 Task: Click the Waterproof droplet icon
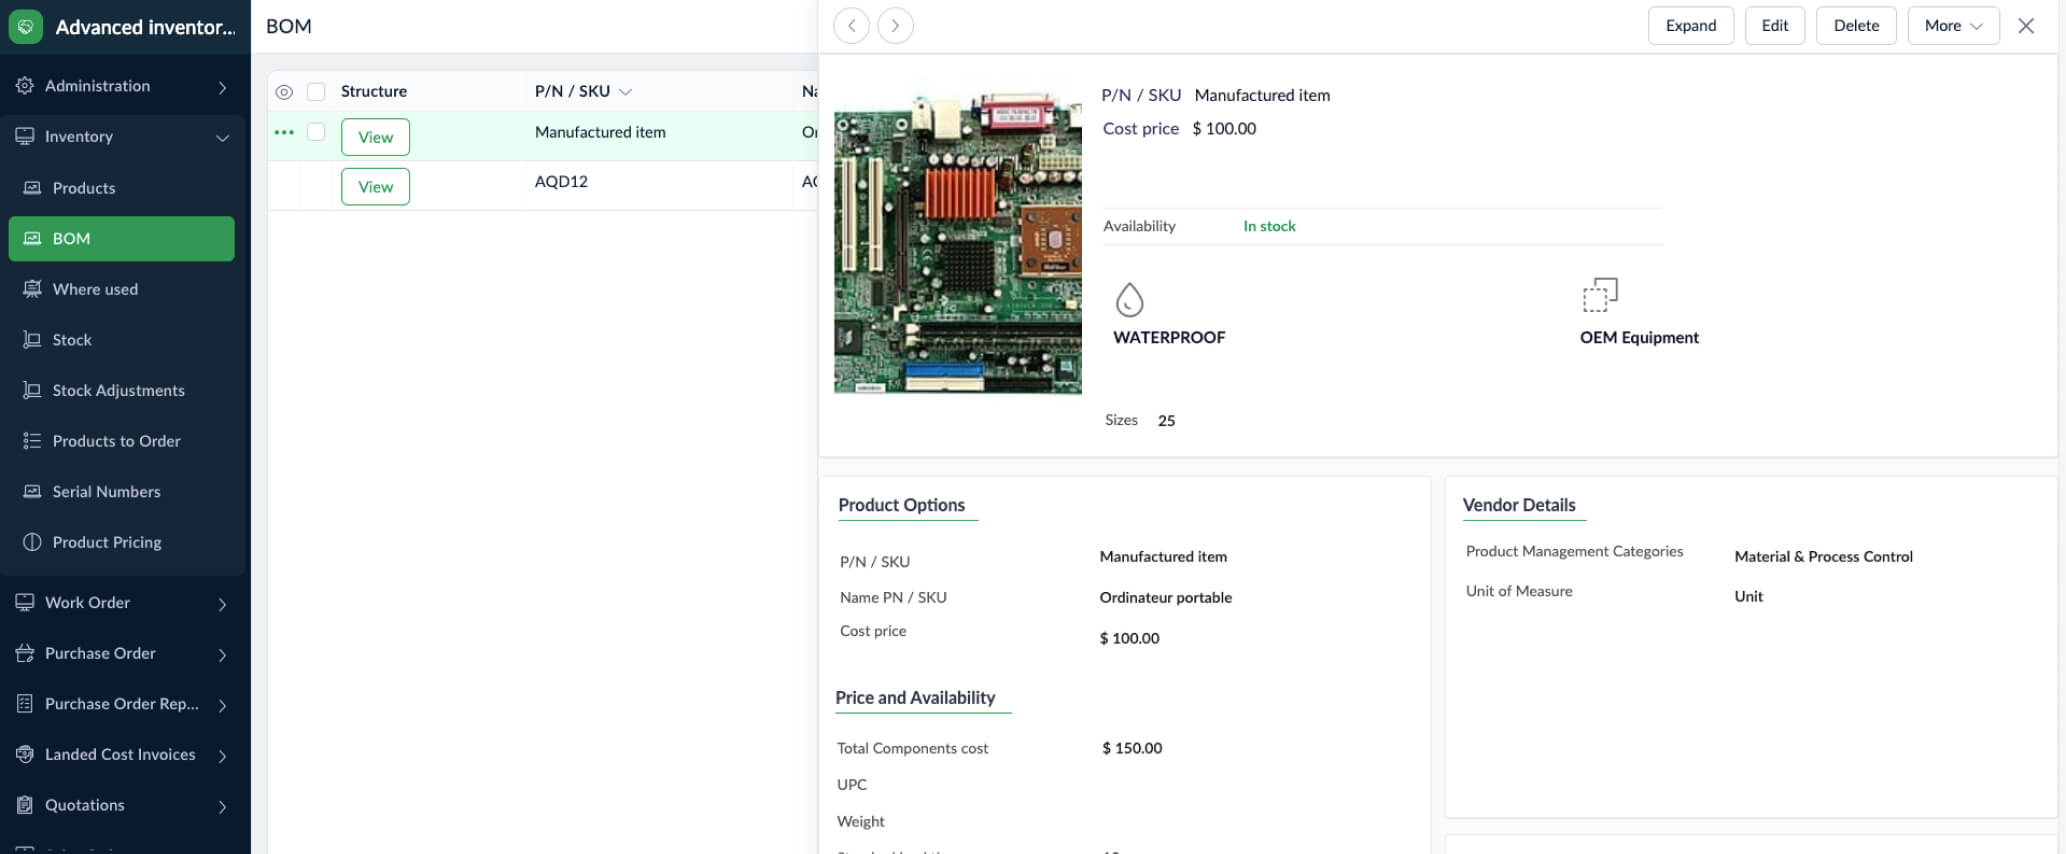1129,299
